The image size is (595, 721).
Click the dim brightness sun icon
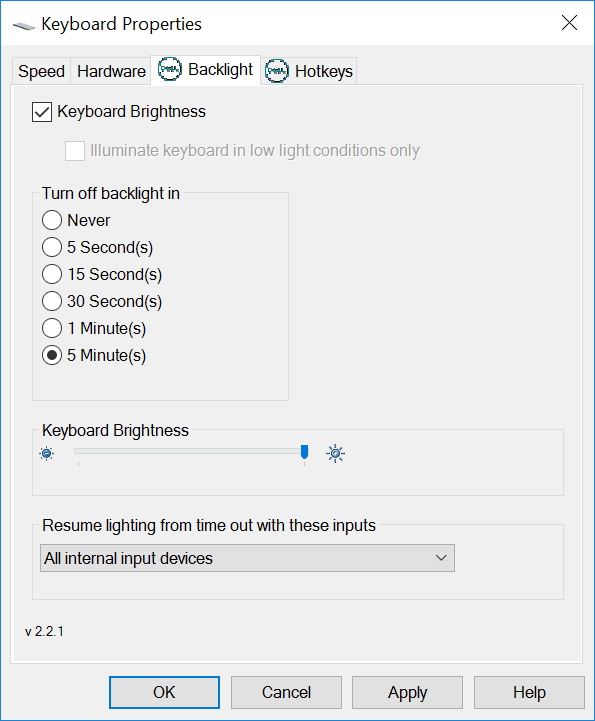coord(46,454)
